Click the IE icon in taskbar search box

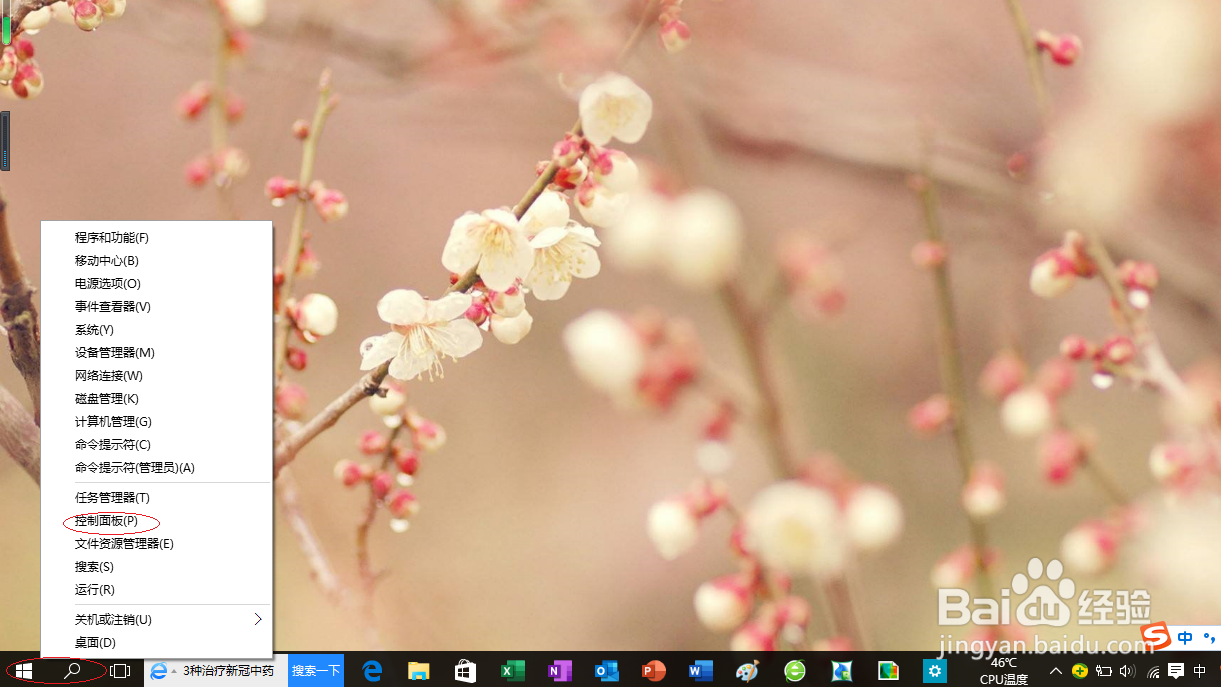point(158,671)
